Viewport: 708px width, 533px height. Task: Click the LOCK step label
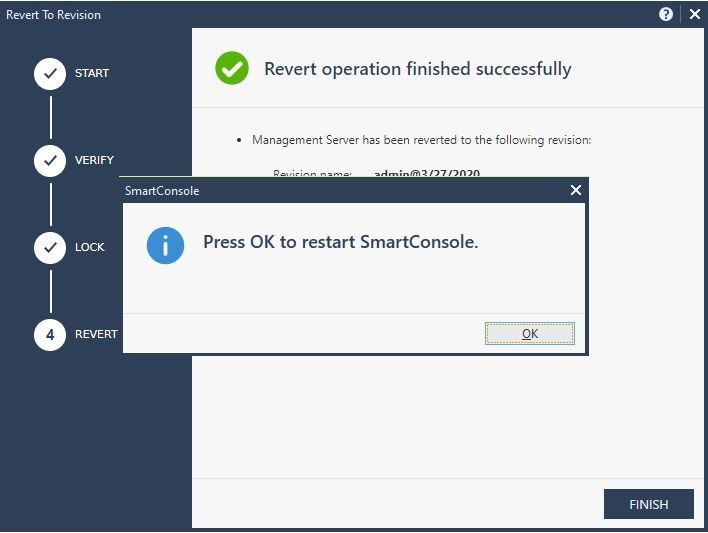(89, 248)
